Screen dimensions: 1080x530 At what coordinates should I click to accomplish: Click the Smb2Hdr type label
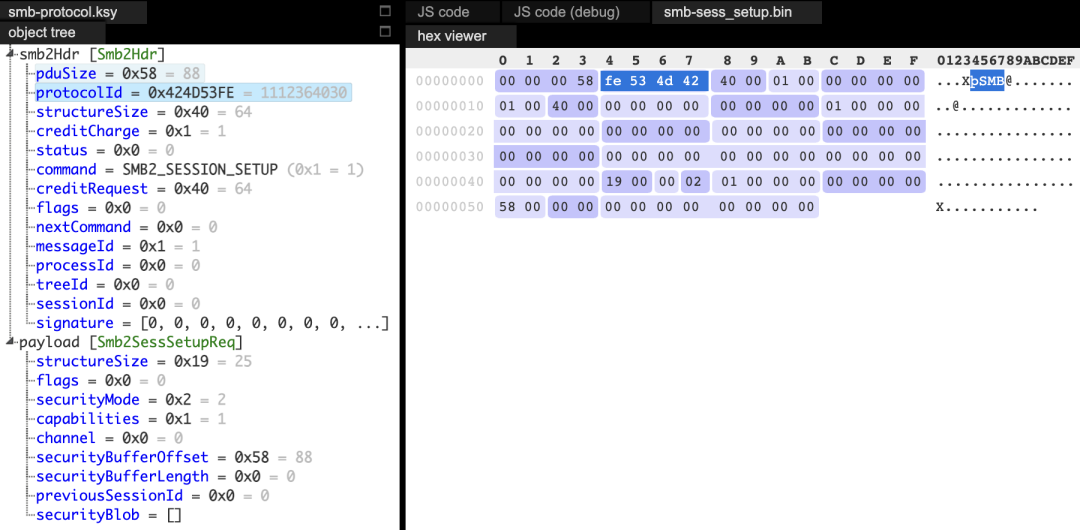[x=127, y=54]
